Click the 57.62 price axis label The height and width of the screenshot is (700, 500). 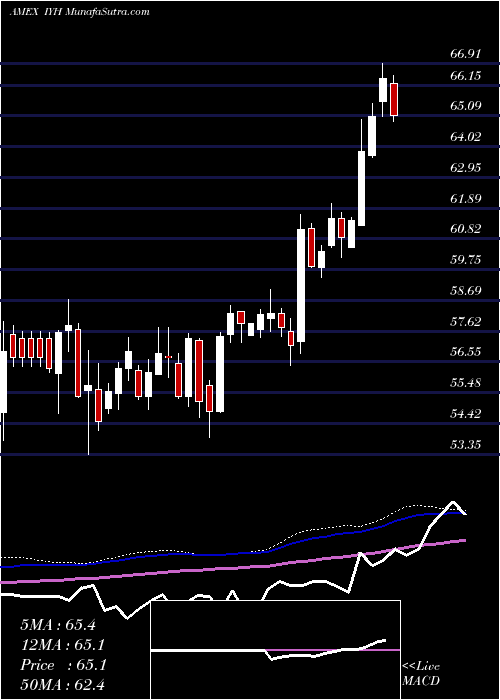(x=466, y=321)
